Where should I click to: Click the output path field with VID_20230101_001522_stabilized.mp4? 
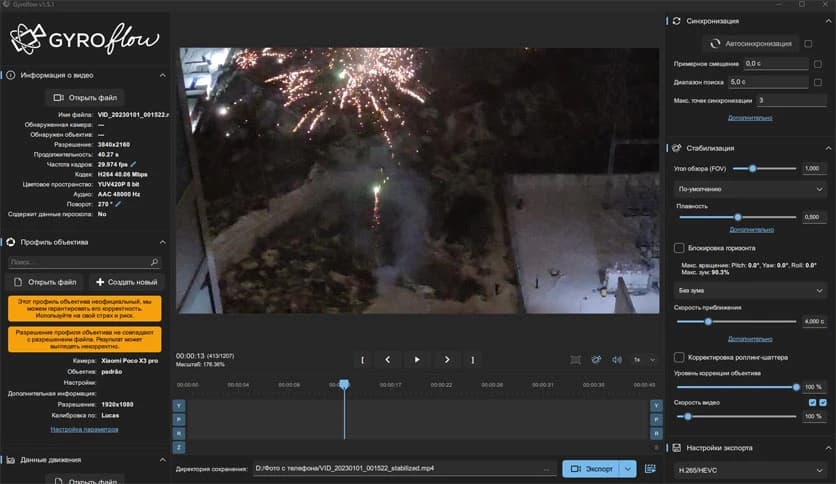[x=403, y=469]
